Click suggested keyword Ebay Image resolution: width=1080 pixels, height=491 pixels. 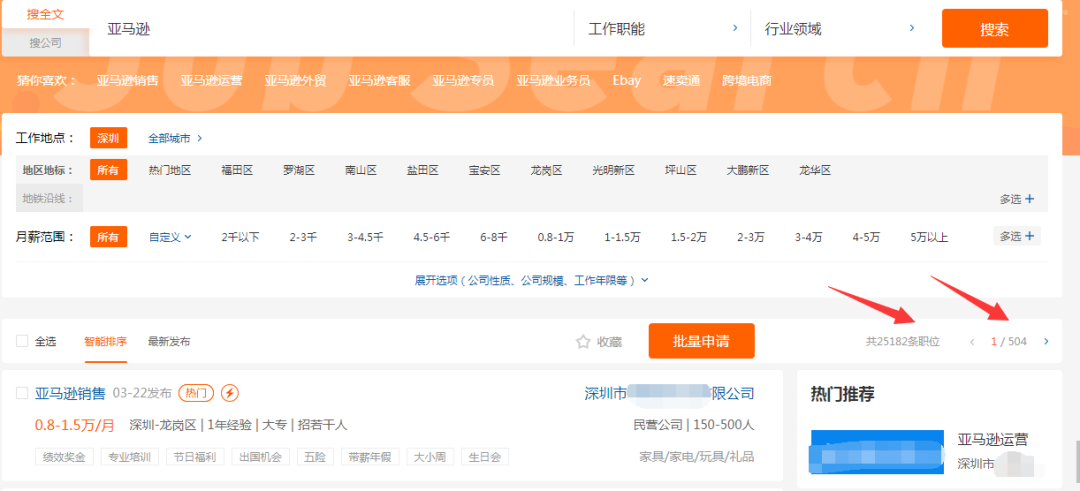[627, 81]
